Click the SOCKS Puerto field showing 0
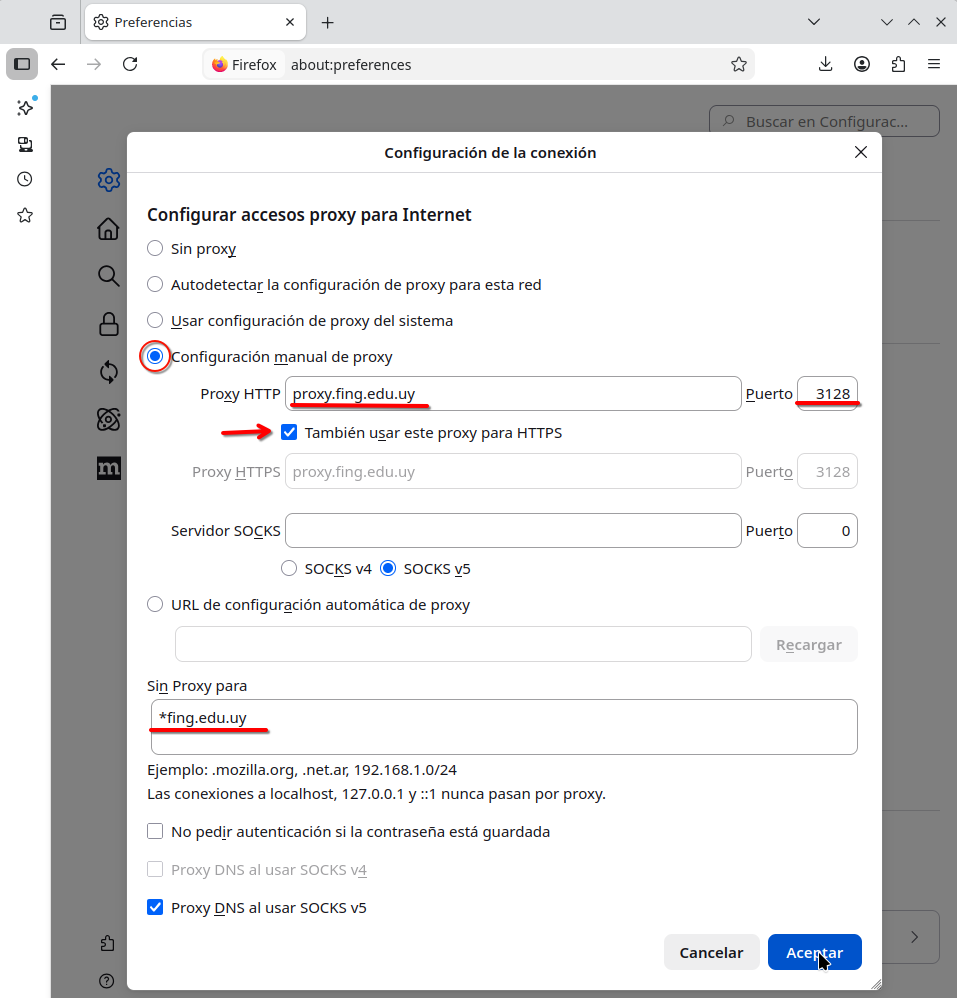Viewport: 957px width, 998px height. point(827,531)
